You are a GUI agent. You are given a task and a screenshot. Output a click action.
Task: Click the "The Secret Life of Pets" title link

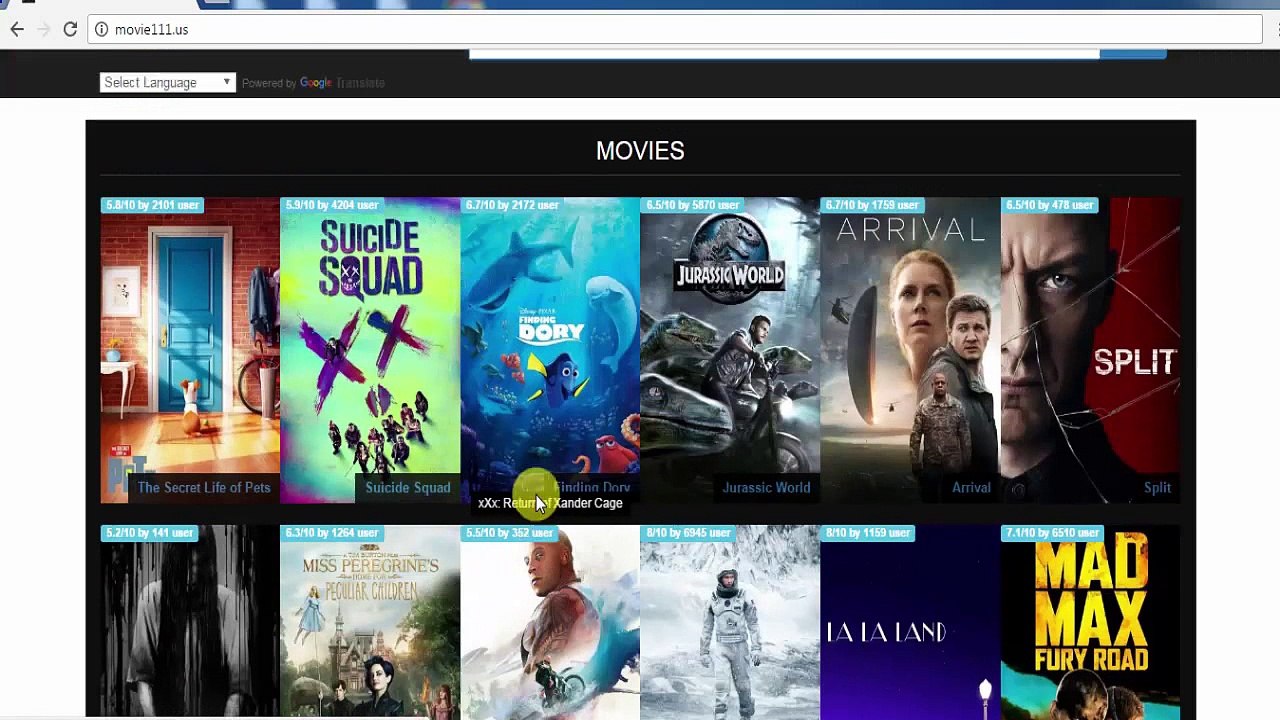tap(204, 488)
